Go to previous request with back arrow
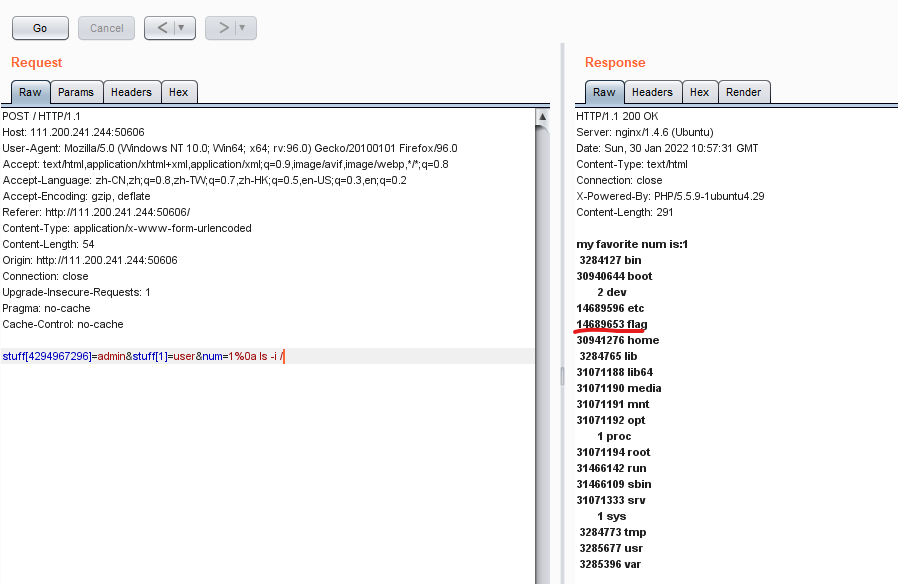Viewport: 898px width, 584px height. 162,27
